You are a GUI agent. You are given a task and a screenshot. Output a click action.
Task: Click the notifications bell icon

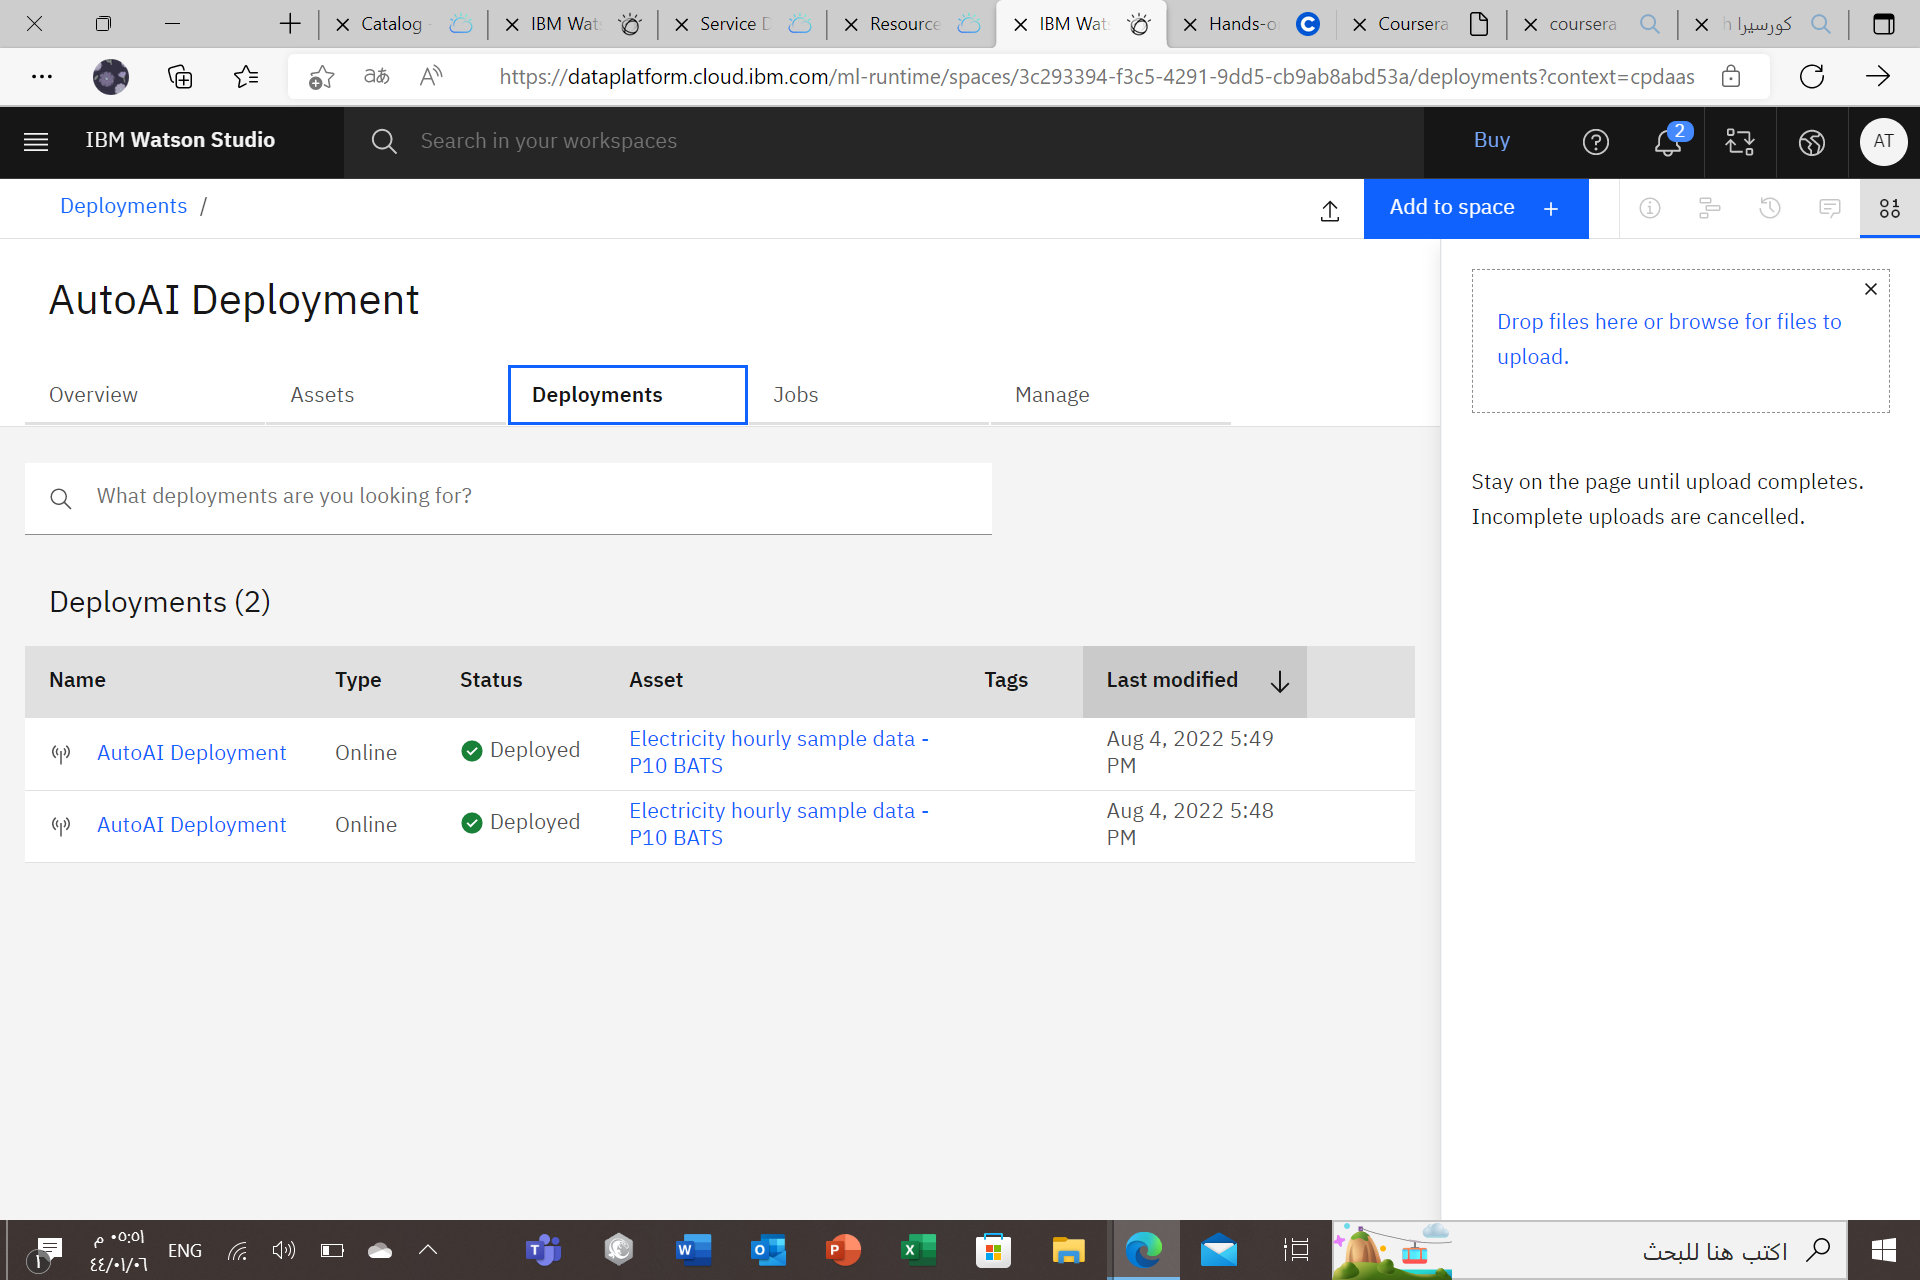[1667, 142]
